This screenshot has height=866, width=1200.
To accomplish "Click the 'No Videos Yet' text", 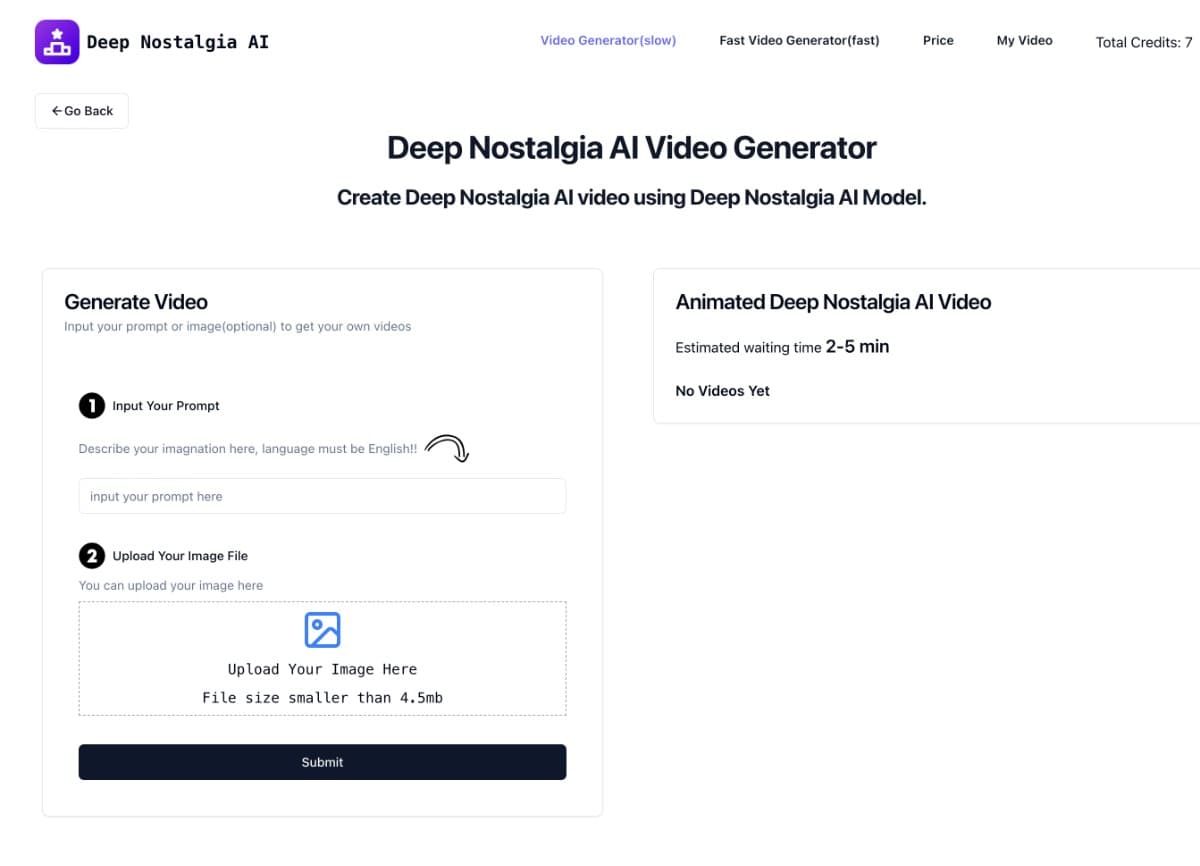I will (722, 391).
